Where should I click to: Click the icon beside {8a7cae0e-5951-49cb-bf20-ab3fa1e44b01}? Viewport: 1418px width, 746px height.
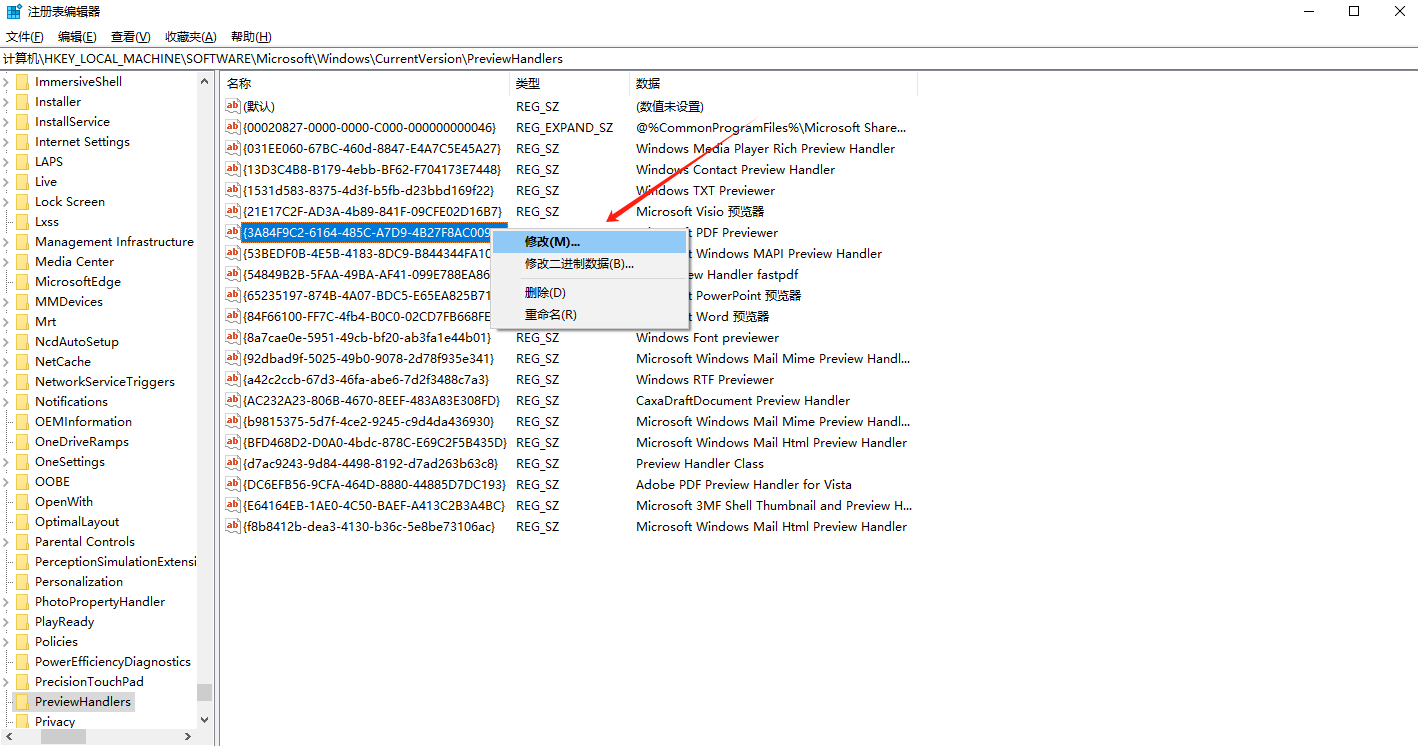pyautogui.click(x=233, y=337)
